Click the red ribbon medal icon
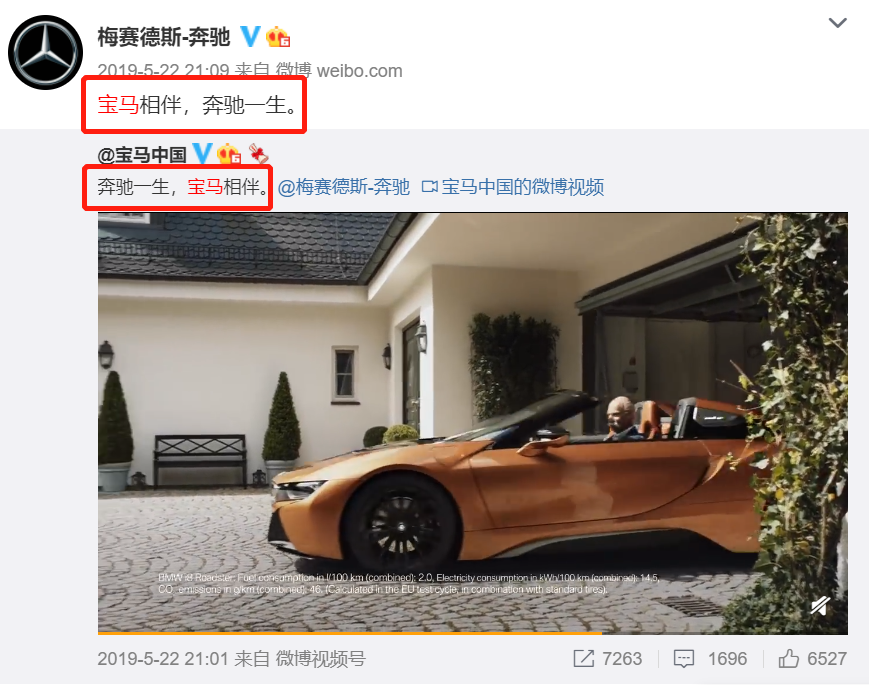This screenshot has height=685, width=869. (x=258, y=154)
